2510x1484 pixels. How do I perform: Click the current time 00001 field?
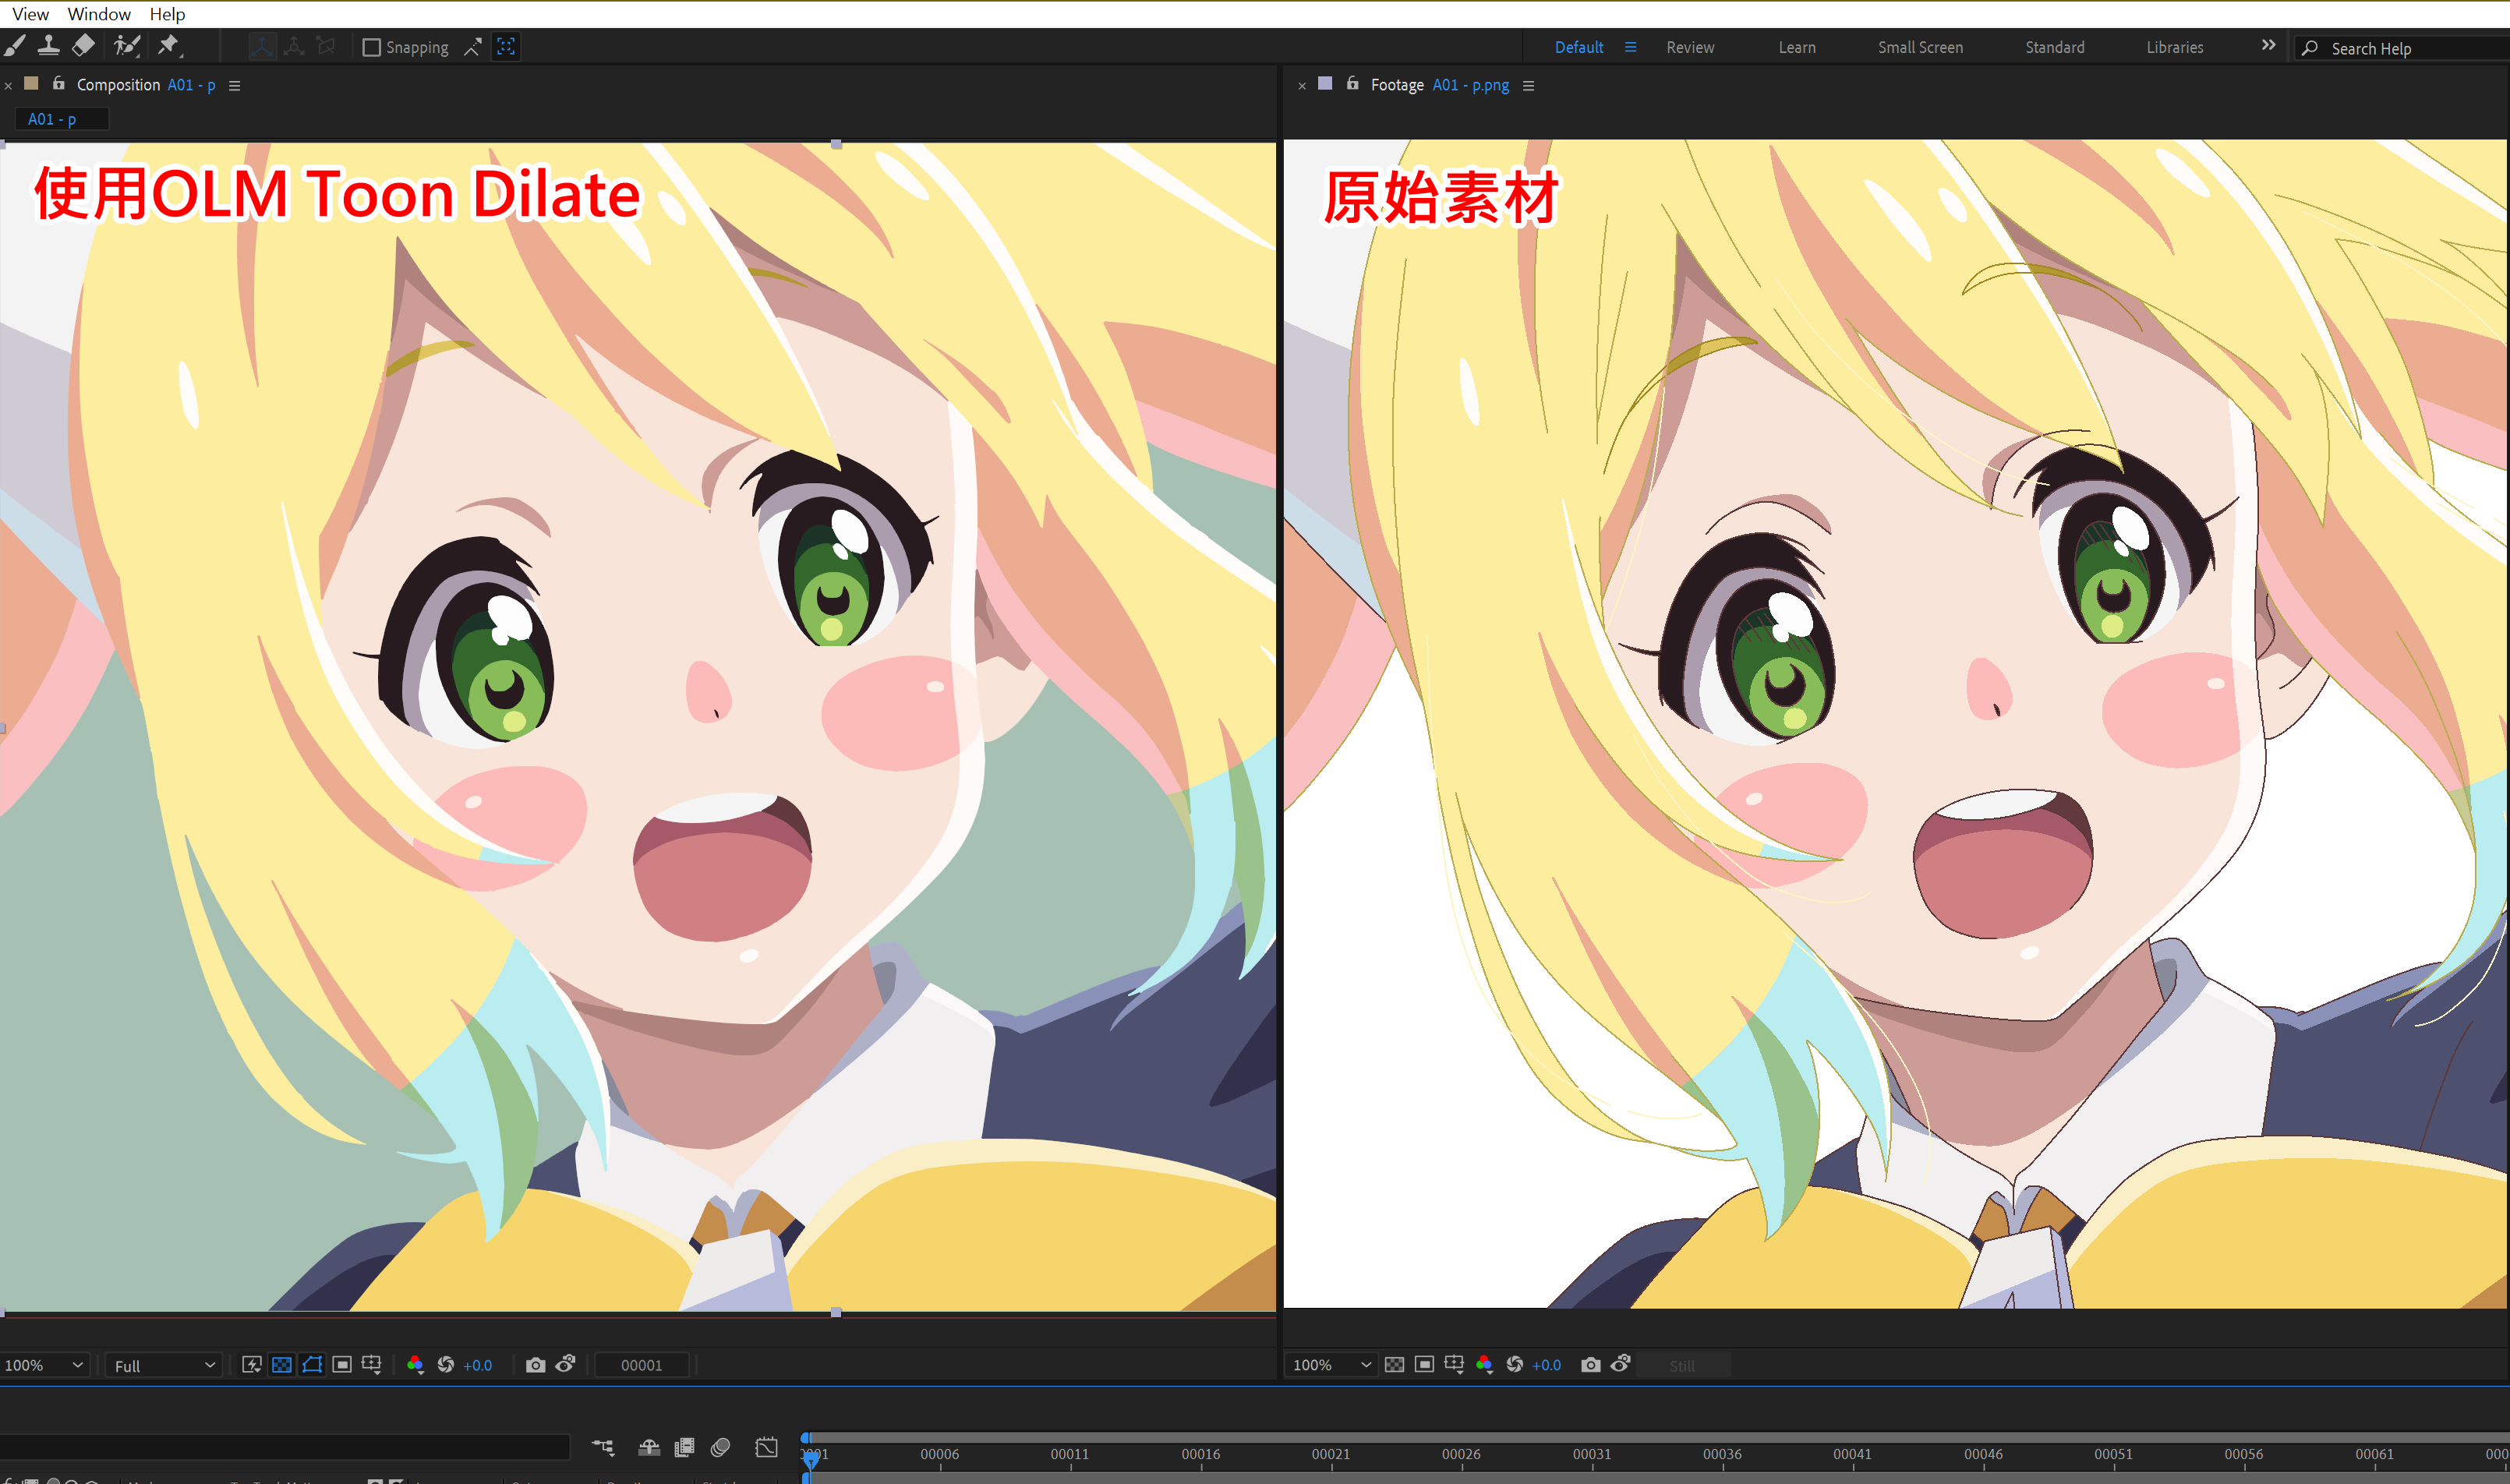click(x=641, y=1365)
